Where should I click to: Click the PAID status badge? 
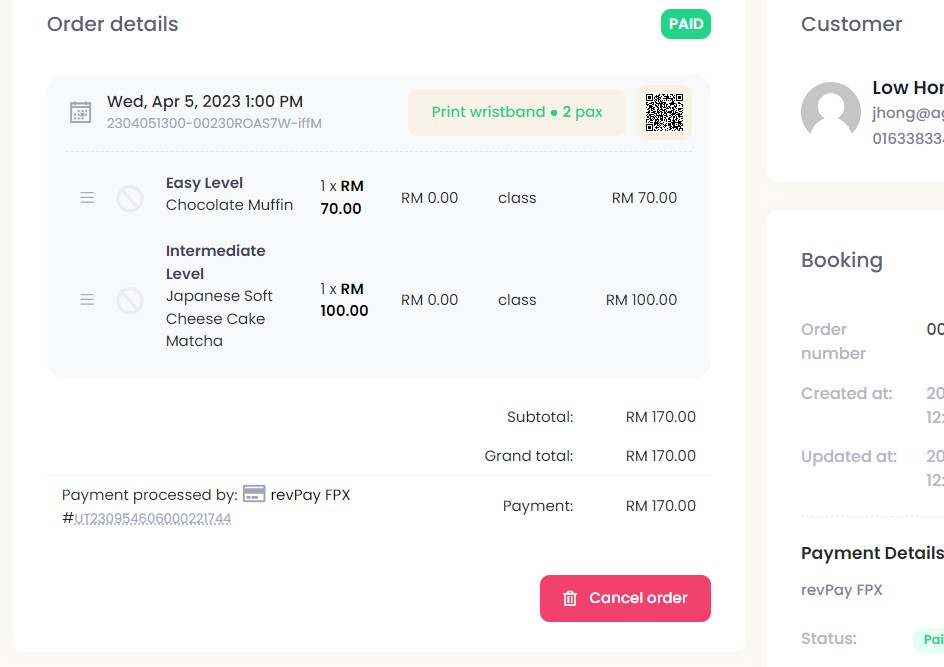(x=685, y=24)
